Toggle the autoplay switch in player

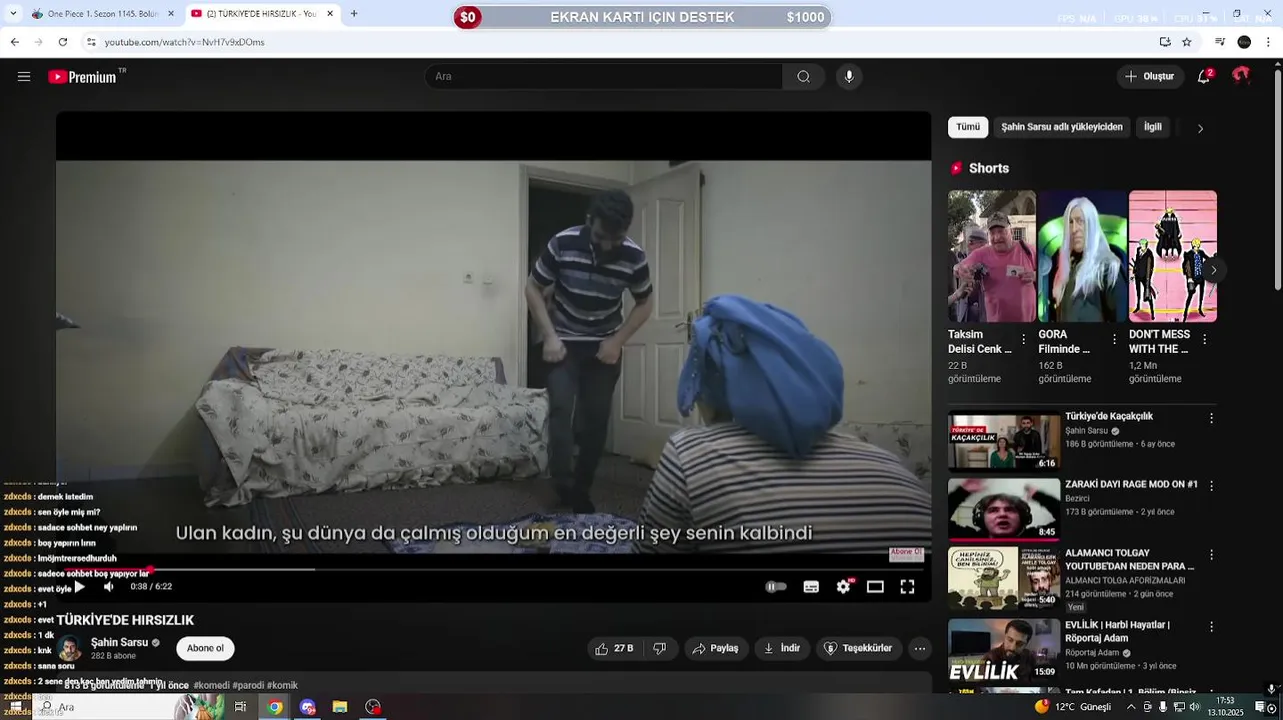click(x=776, y=587)
